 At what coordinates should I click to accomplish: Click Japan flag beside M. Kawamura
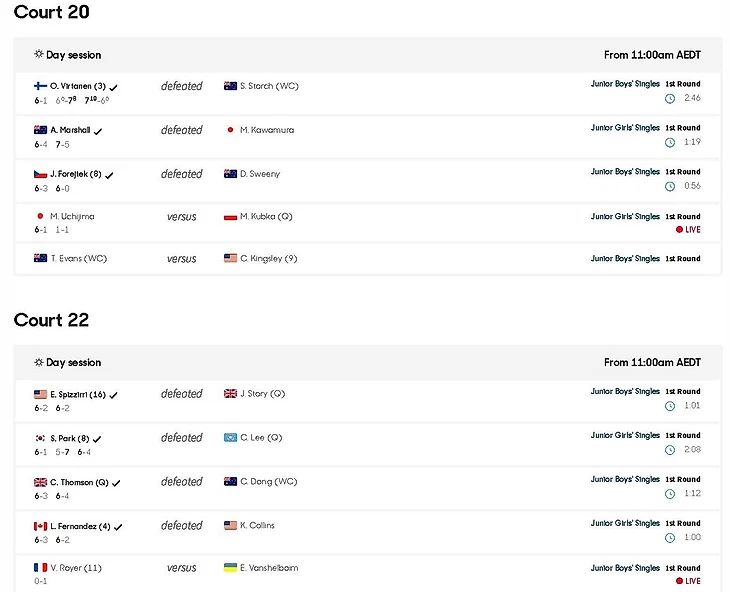(230, 130)
